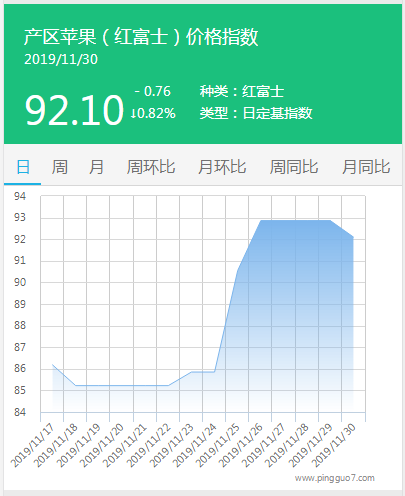Switch to the 周 weekly tab

[x=60, y=167]
